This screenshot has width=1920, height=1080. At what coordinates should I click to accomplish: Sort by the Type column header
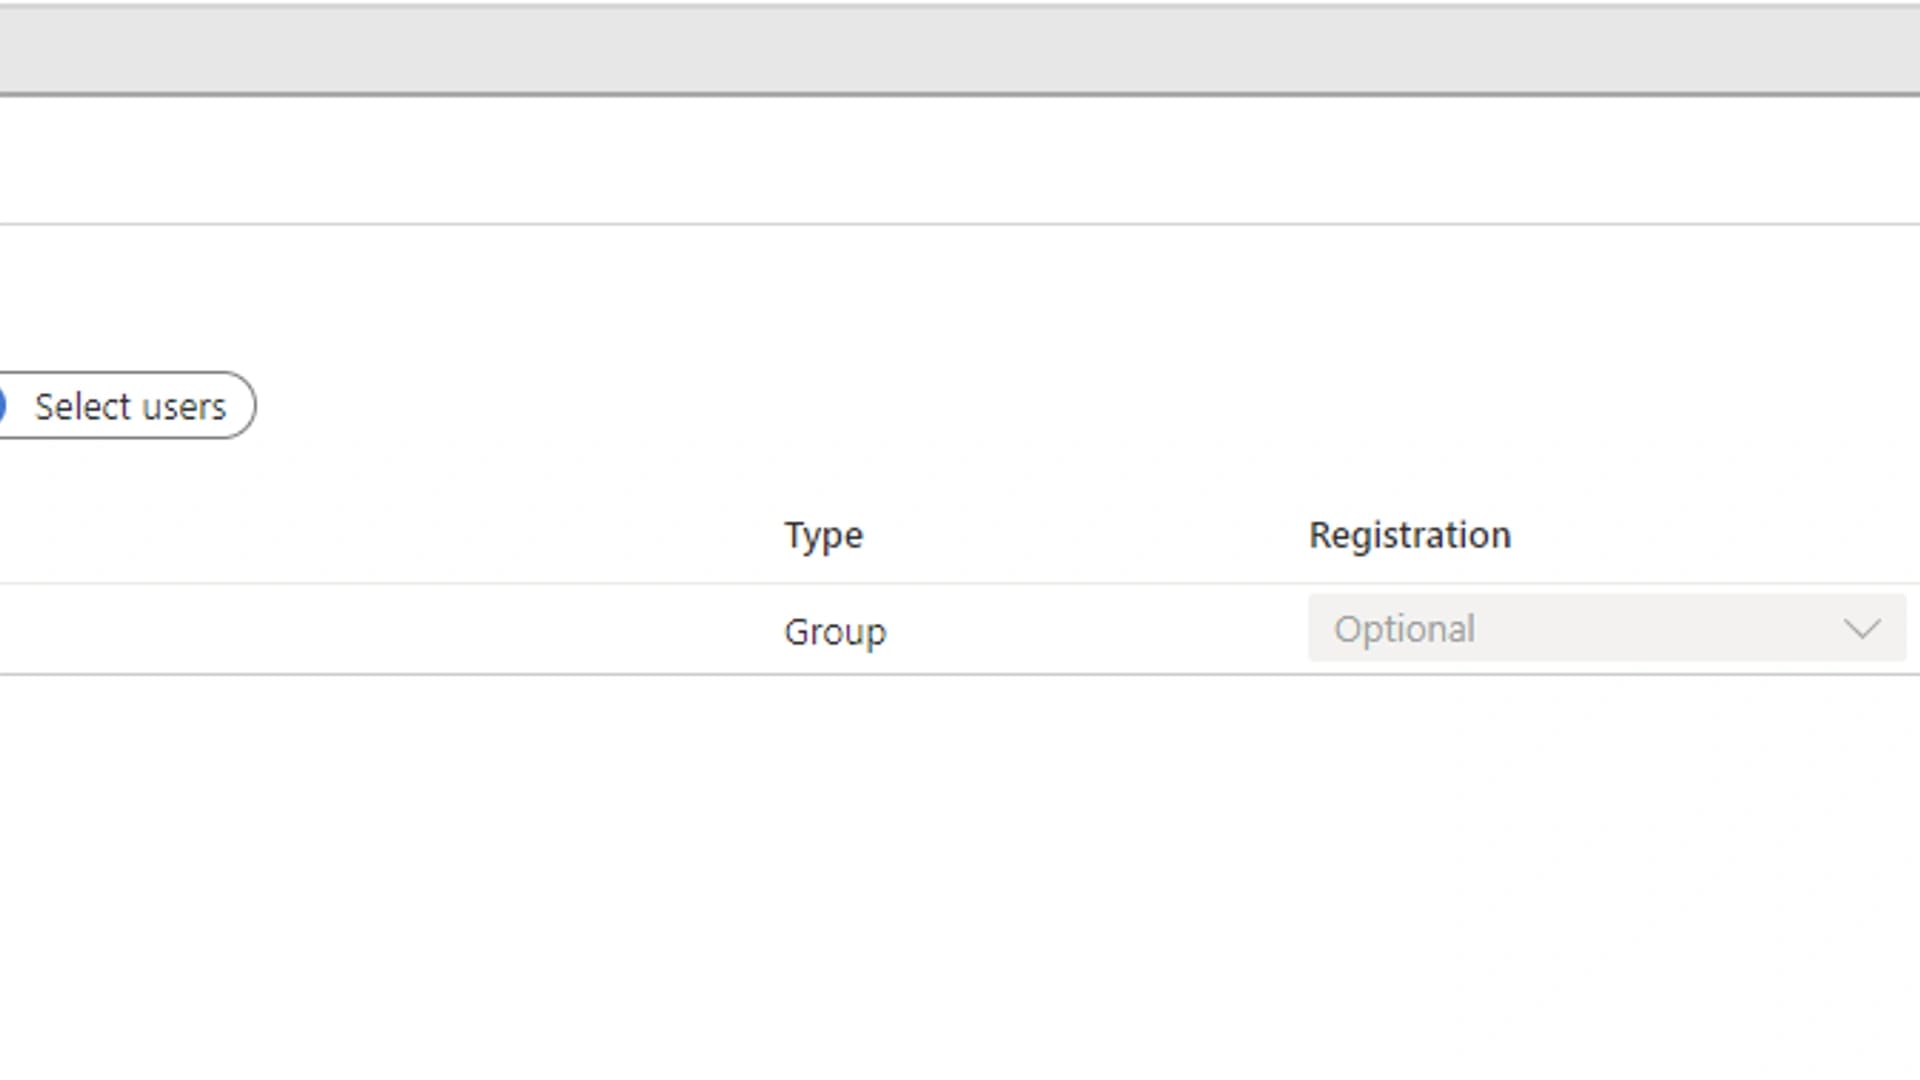coord(823,535)
